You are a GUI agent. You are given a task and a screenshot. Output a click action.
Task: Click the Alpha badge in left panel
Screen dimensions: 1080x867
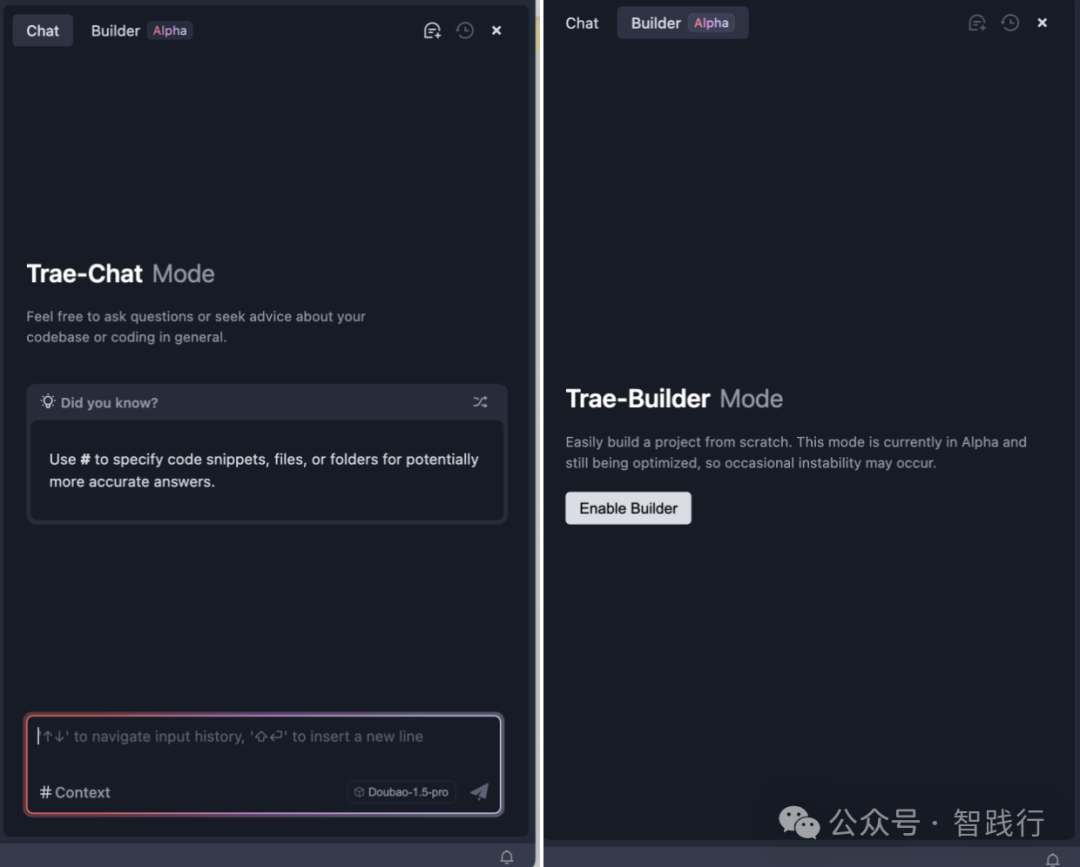[169, 31]
